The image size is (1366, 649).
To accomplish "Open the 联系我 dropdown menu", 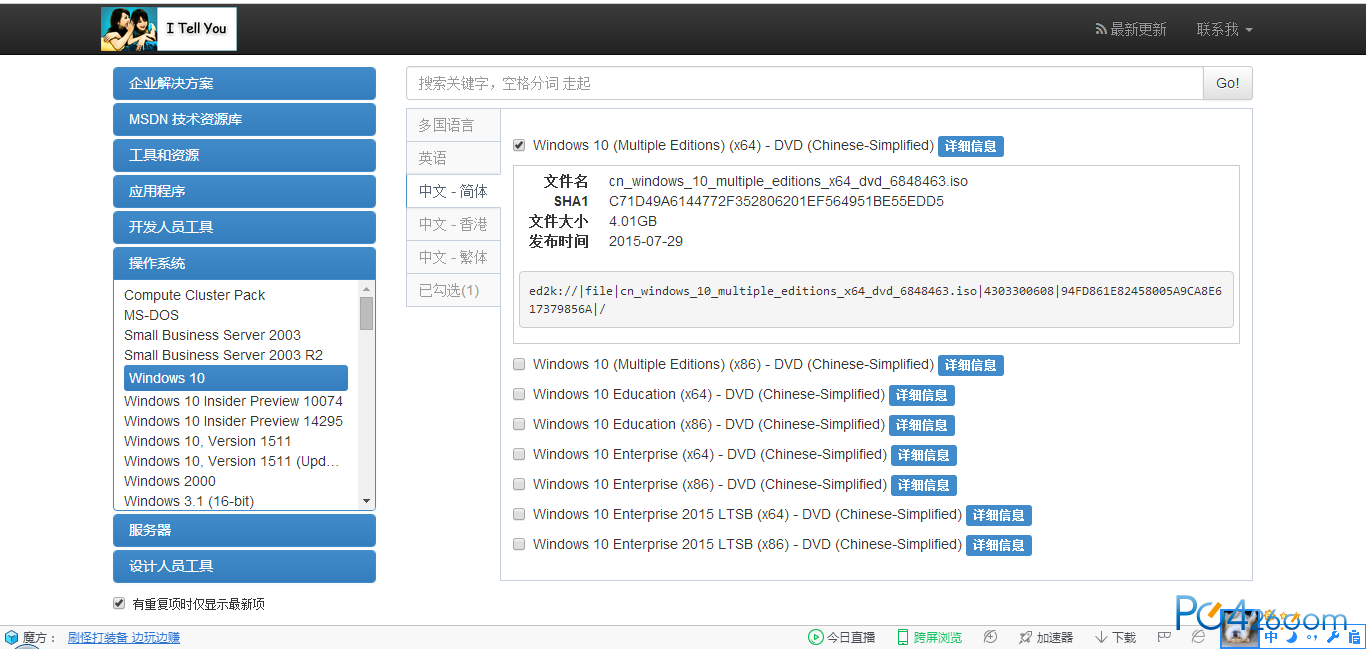I will coord(1224,29).
